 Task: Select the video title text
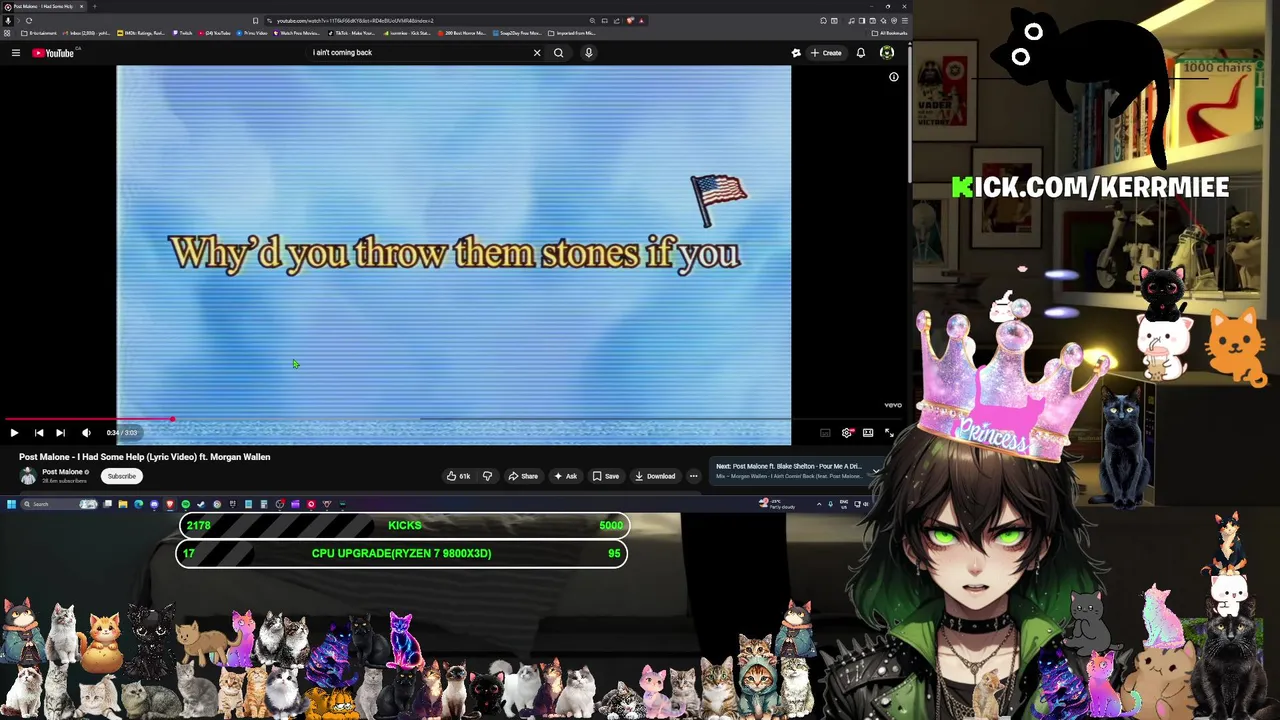pyautogui.click(x=144, y=457)
